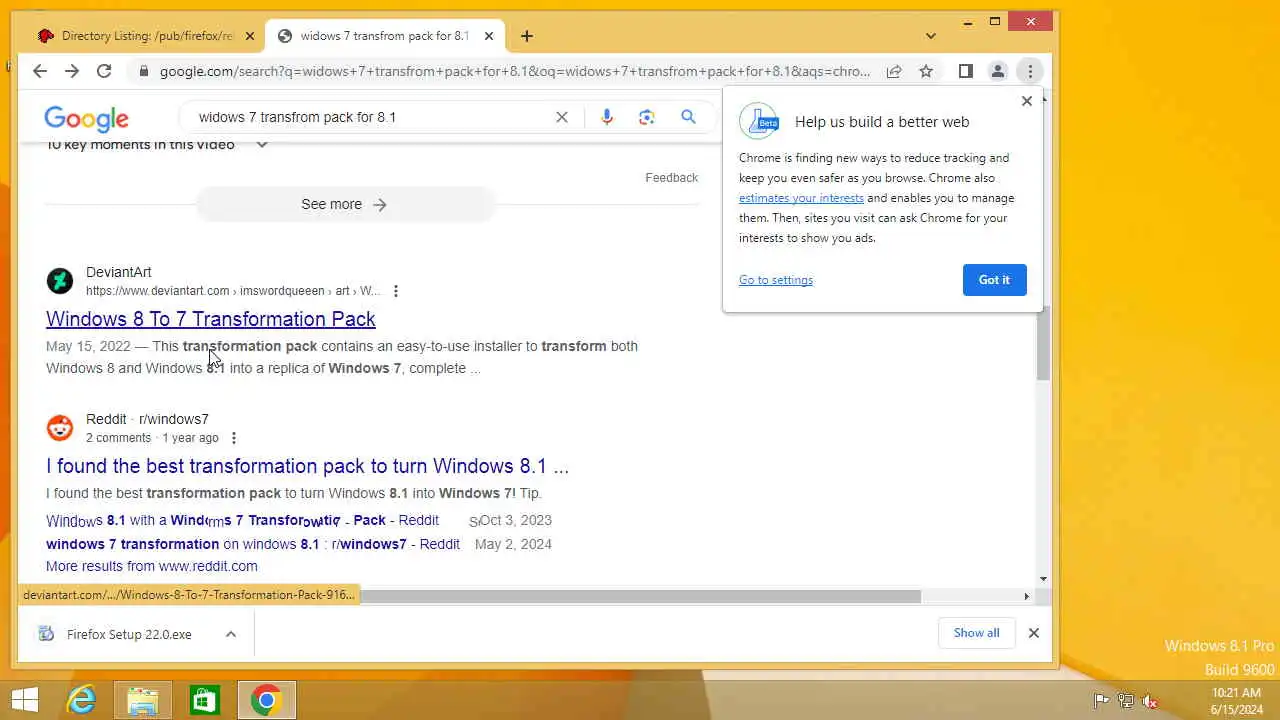Bookmark this page with the star icon

point(926,71)
